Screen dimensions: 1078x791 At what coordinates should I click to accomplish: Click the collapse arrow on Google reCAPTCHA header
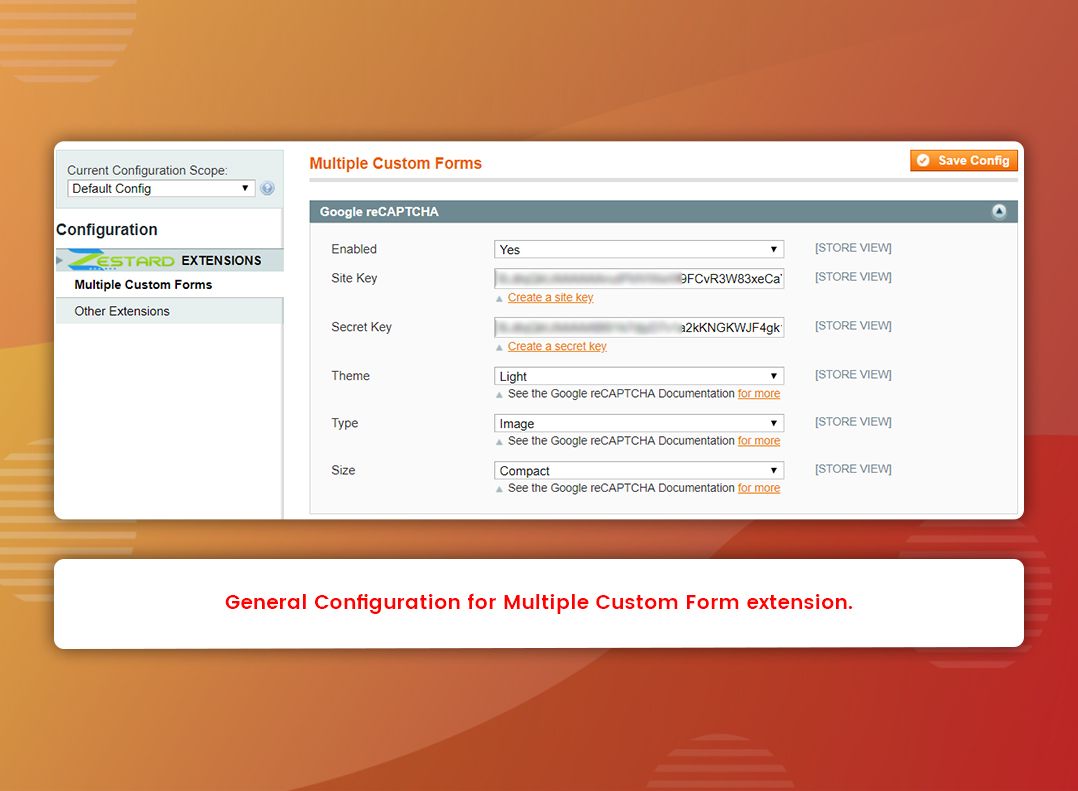998,211
